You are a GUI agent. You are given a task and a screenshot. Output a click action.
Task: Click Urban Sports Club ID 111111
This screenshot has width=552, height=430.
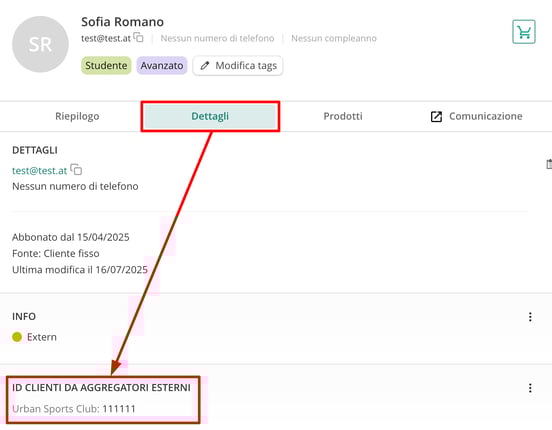click(74, 409)
